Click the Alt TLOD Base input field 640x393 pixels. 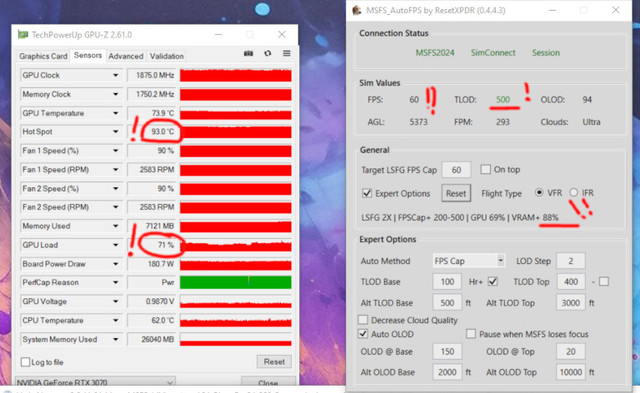click(x=447, y=303)
